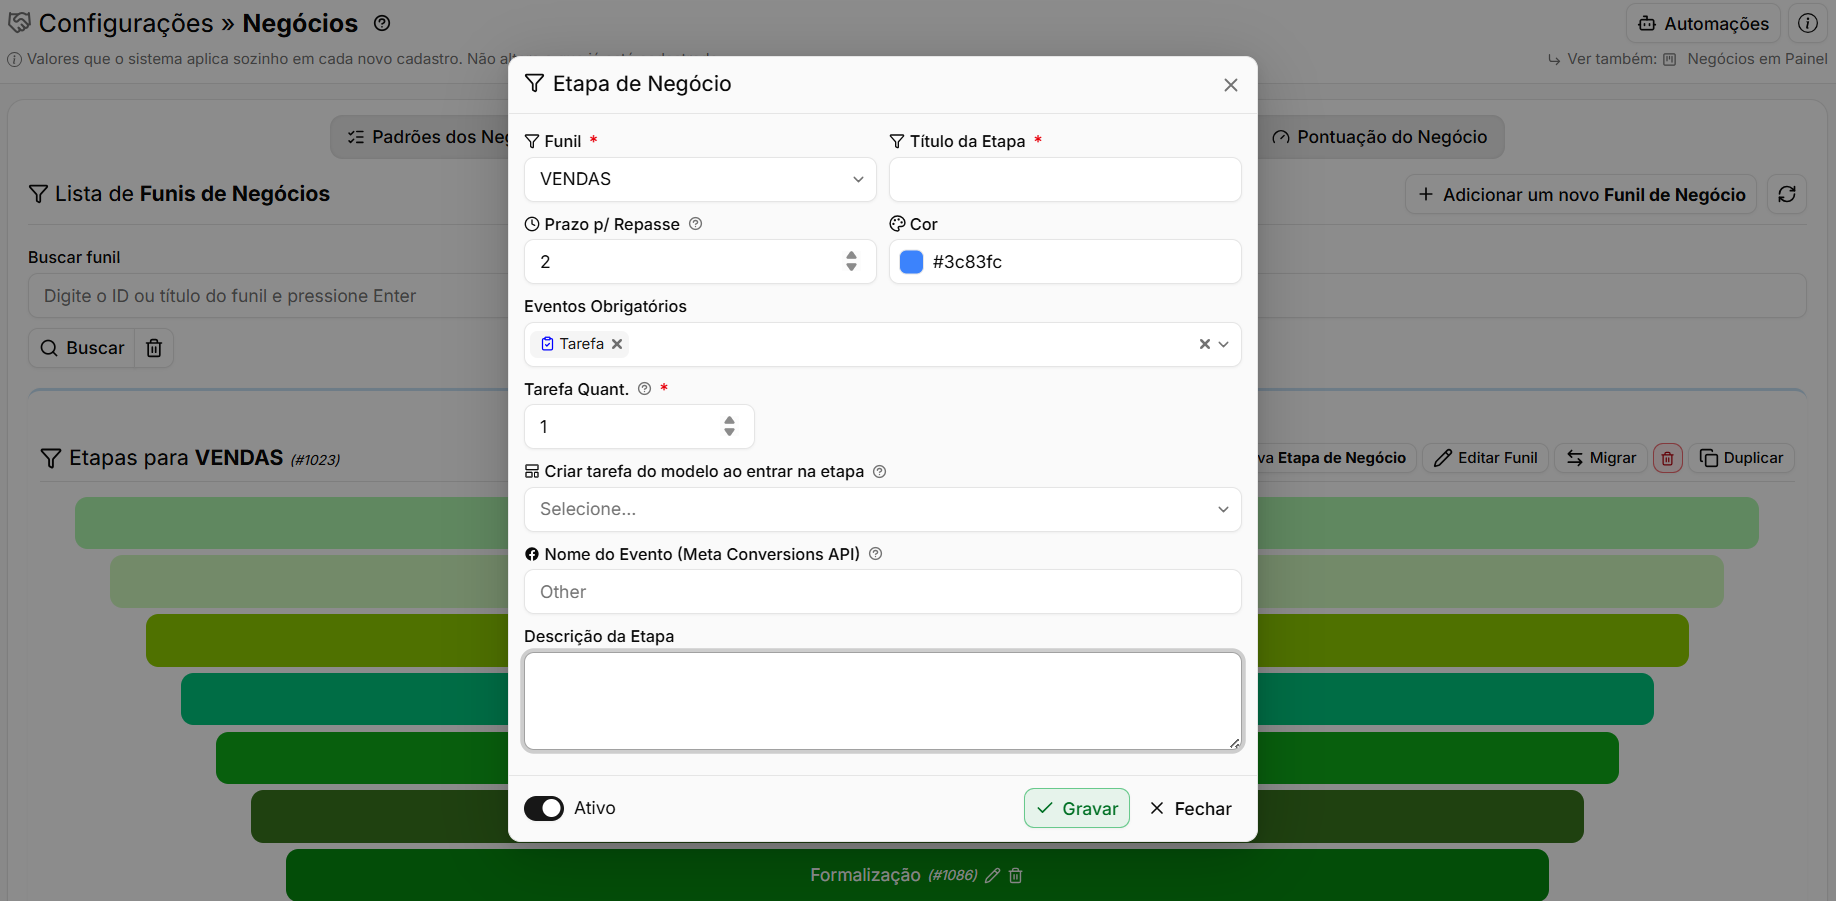Switch to Pontuação do Negócio tab
1836x901 pixels.
(x=1380, y=137)
